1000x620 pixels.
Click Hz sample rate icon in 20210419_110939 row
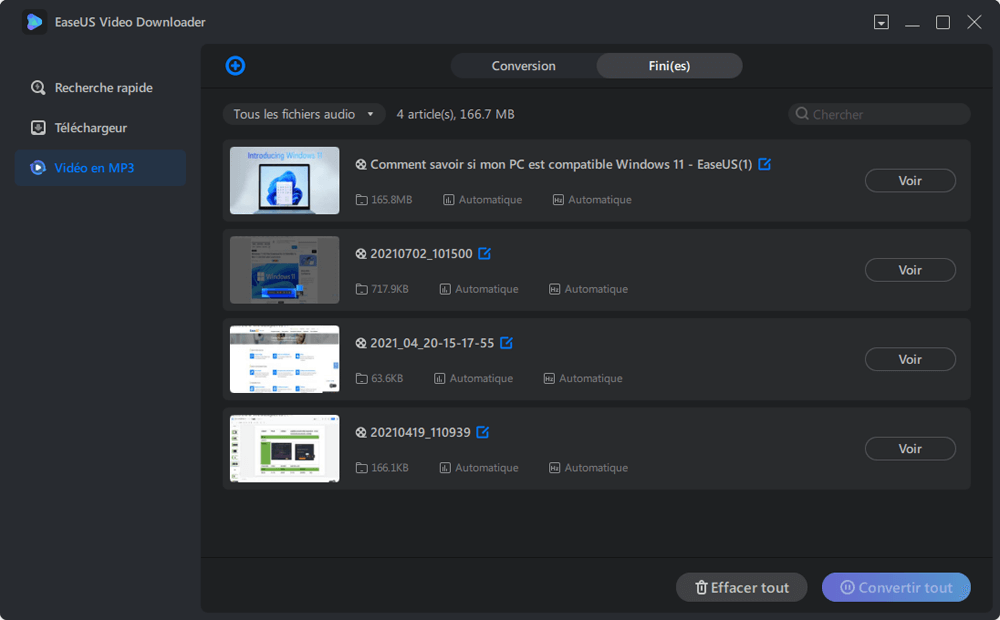tap(554, 468)
